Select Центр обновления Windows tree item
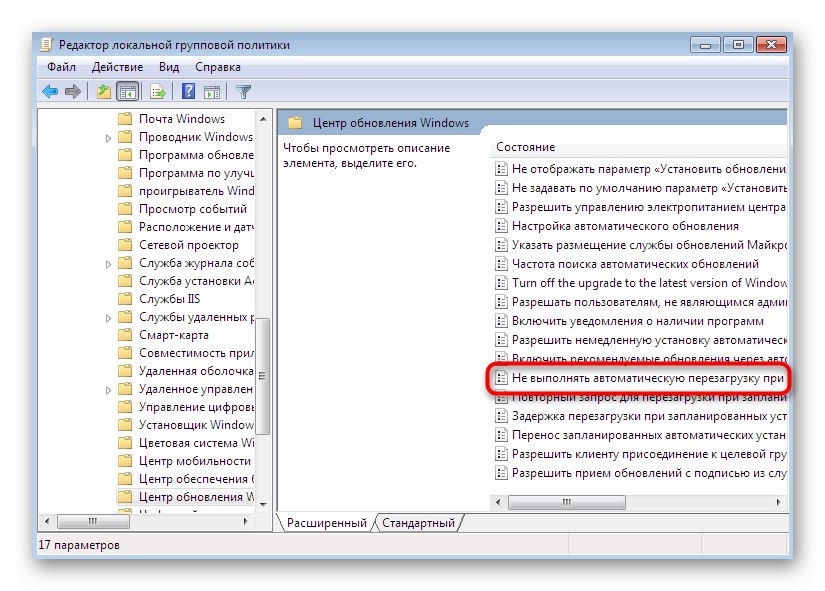825x591 pixels. pos(196,497)
